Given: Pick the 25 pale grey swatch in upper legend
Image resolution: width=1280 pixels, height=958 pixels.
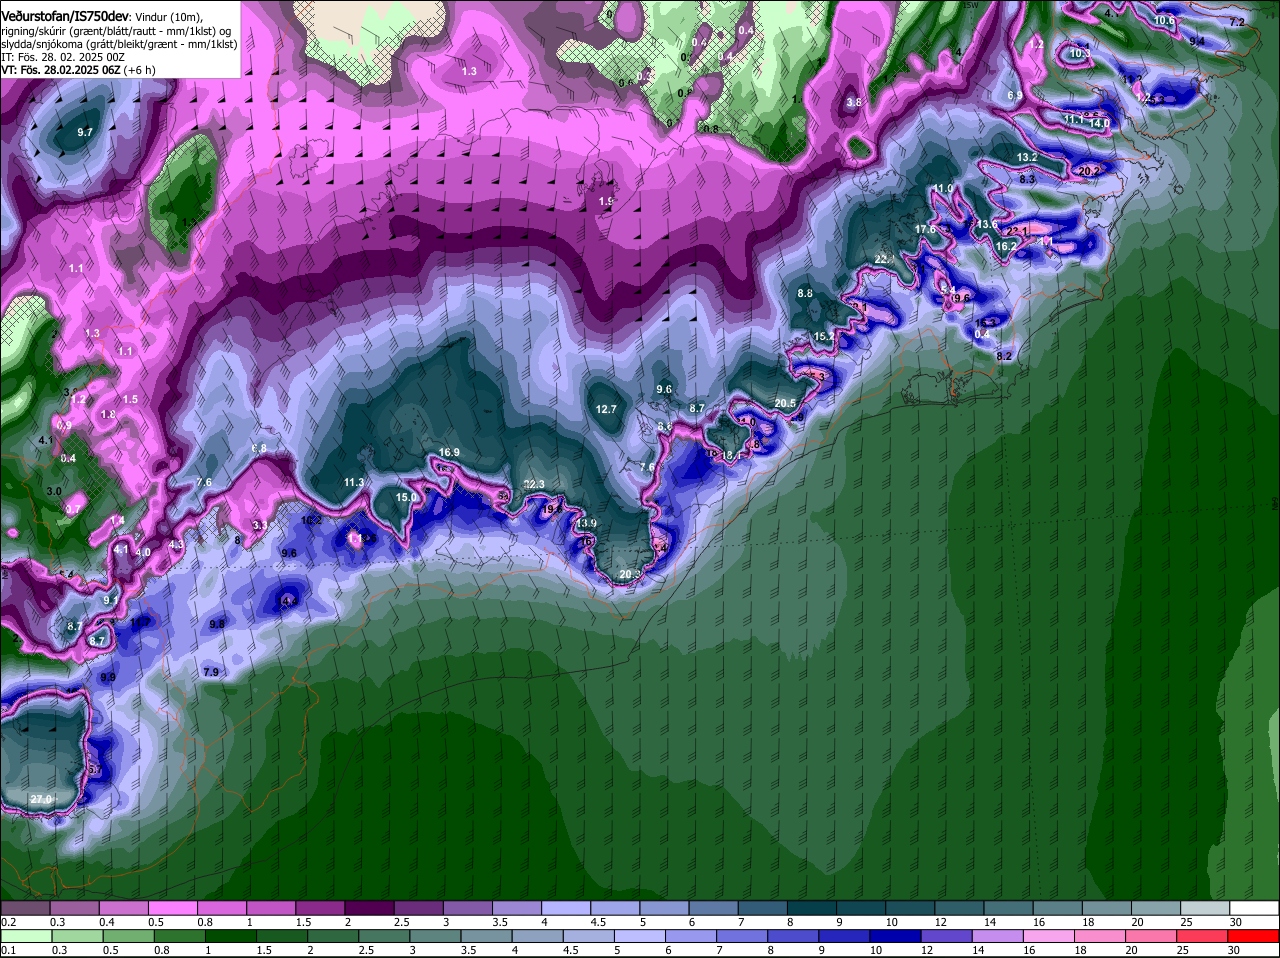Looking at the screenshot, I should click(1207, 908).
